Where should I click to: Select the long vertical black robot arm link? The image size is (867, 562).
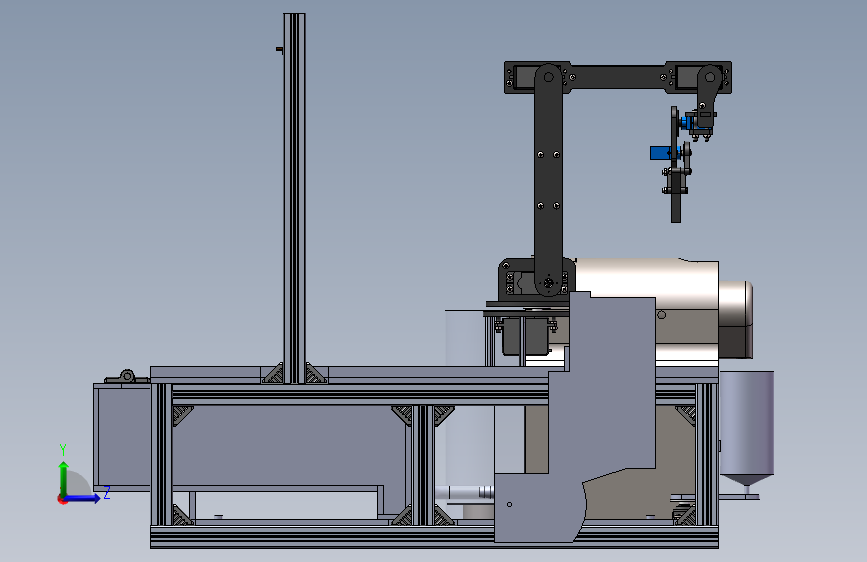(x=548, y=180)
